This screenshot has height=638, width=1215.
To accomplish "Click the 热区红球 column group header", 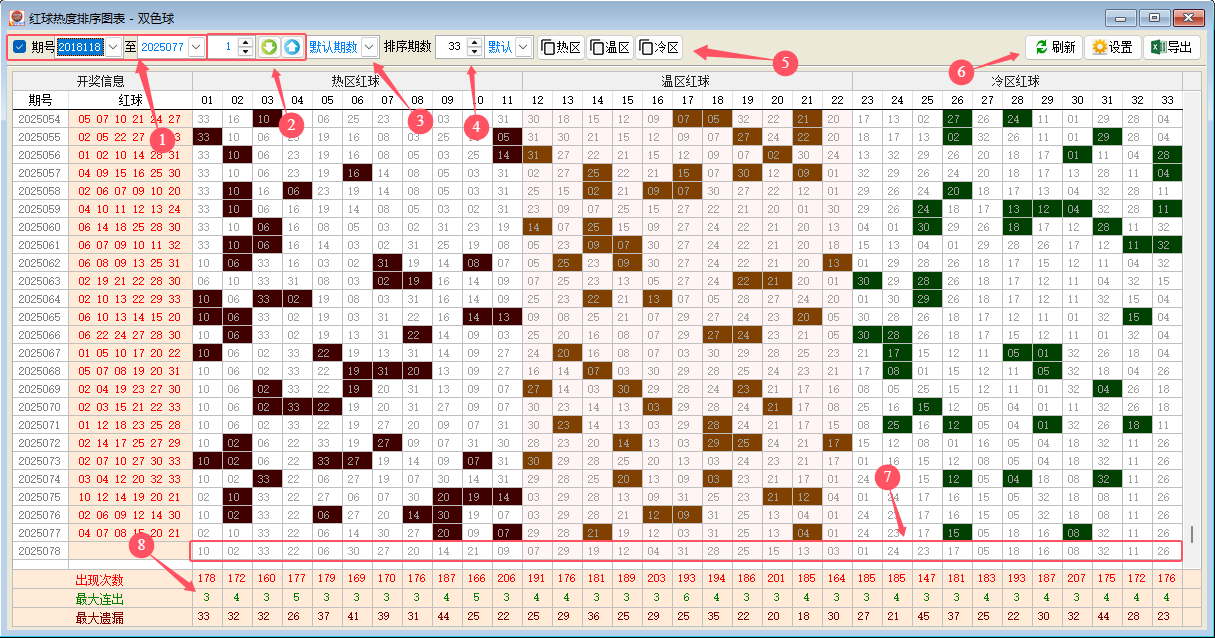I will 355,81.
